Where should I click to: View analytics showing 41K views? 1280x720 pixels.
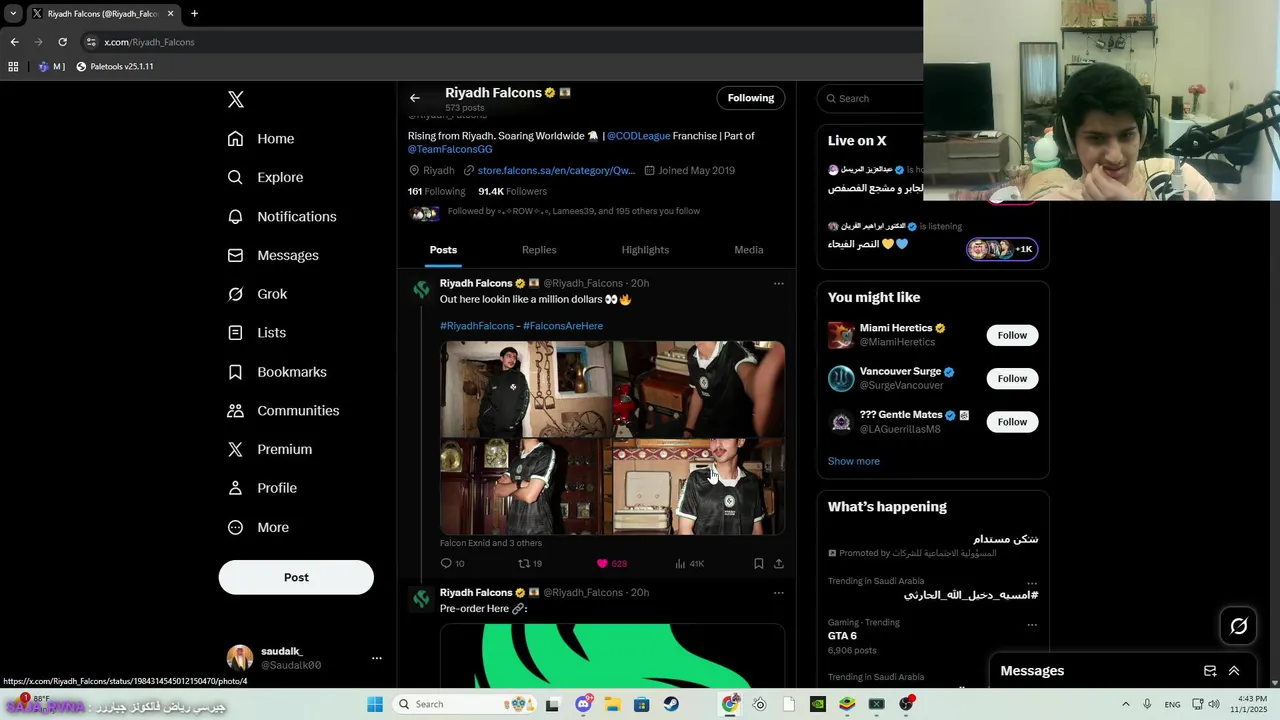click(689, 564)
